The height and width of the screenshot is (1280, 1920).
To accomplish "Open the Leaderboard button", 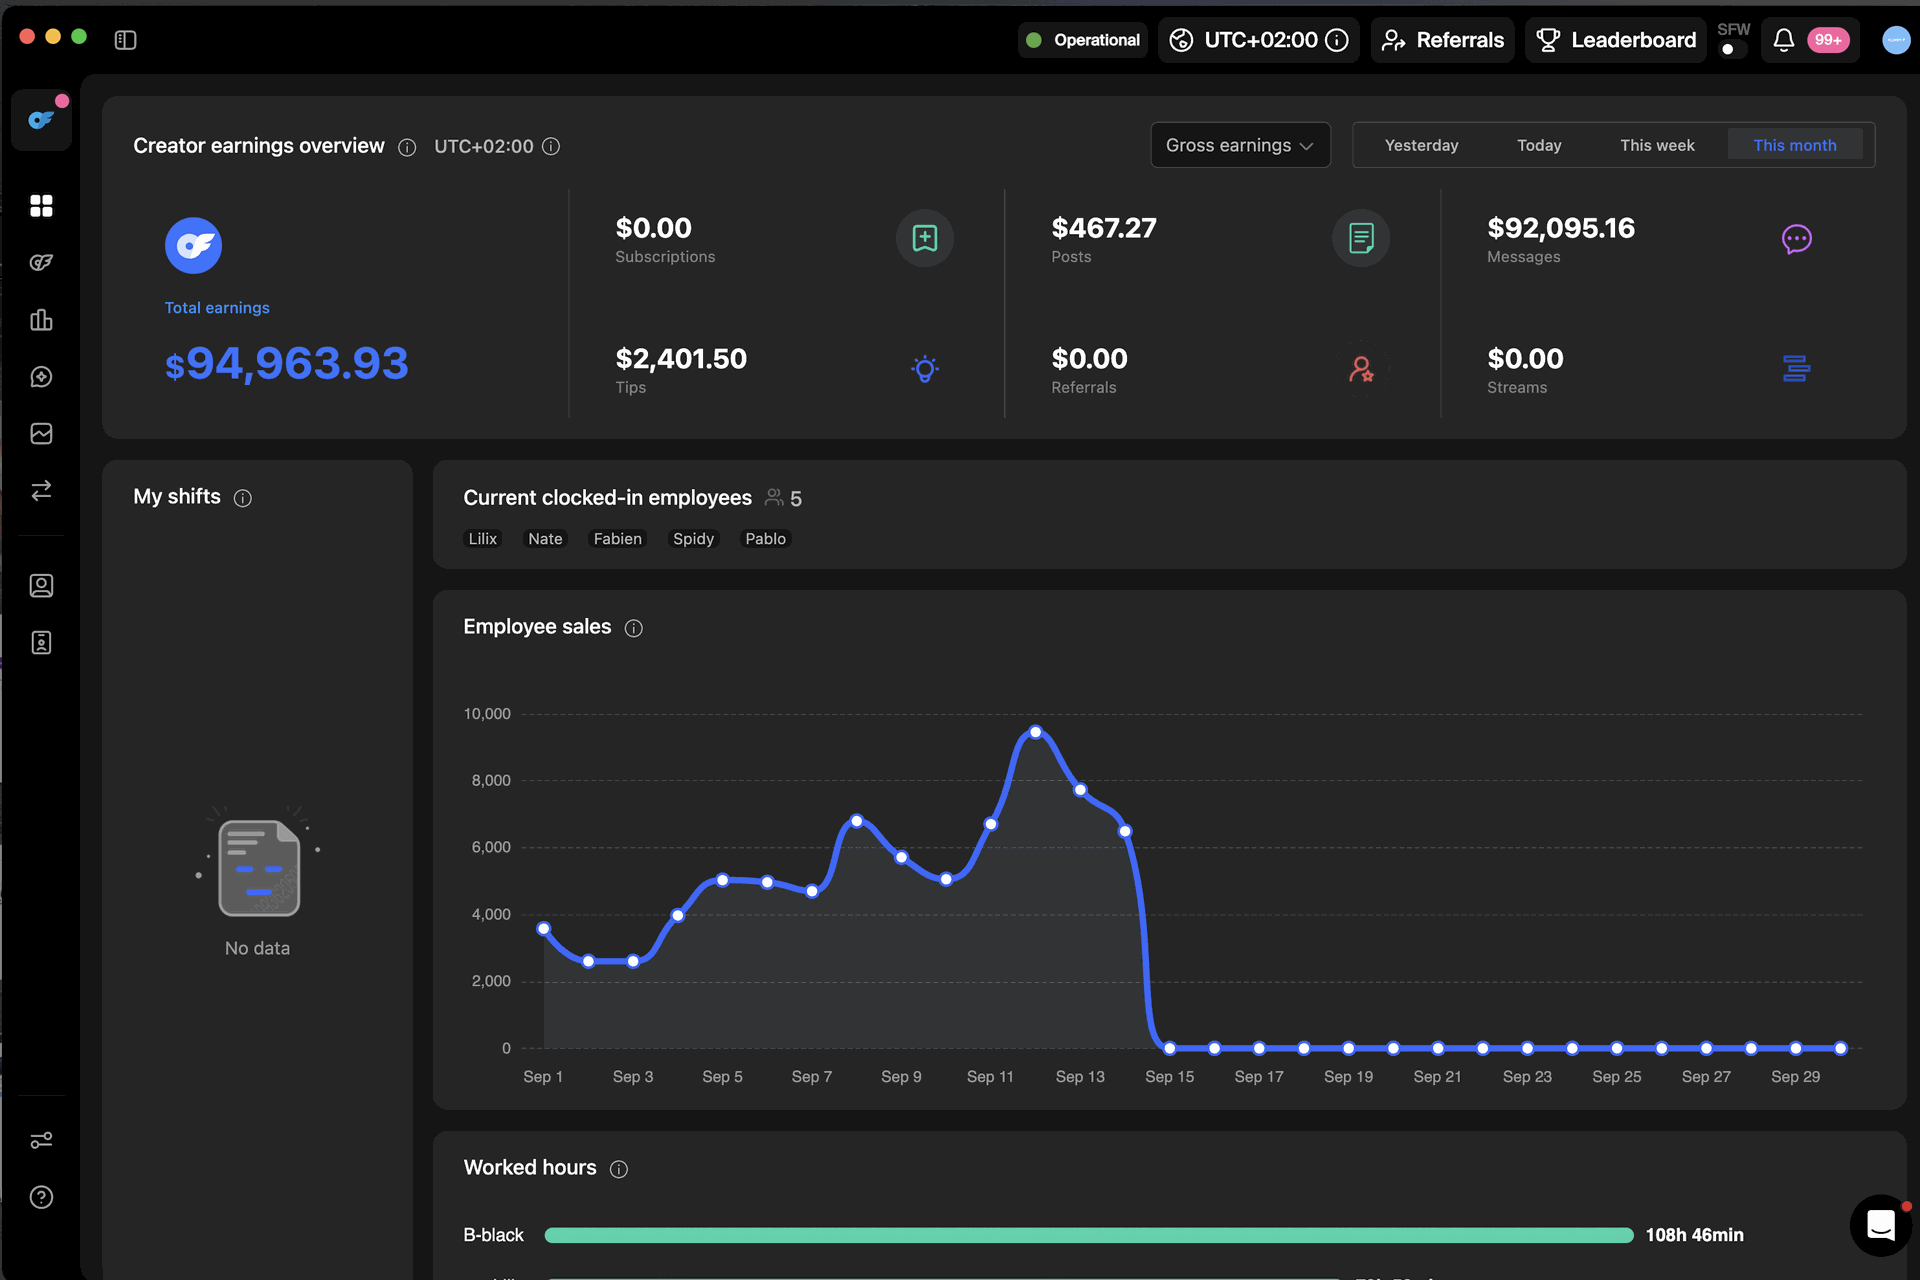I will (x=1616, y=40).
